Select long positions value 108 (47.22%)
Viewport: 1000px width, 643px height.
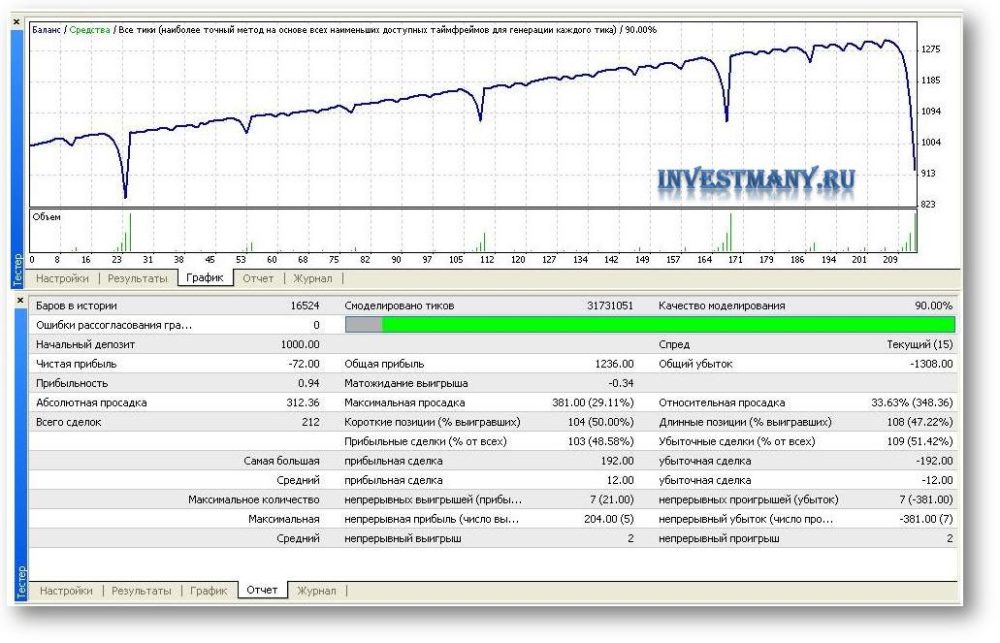point(920,422)
